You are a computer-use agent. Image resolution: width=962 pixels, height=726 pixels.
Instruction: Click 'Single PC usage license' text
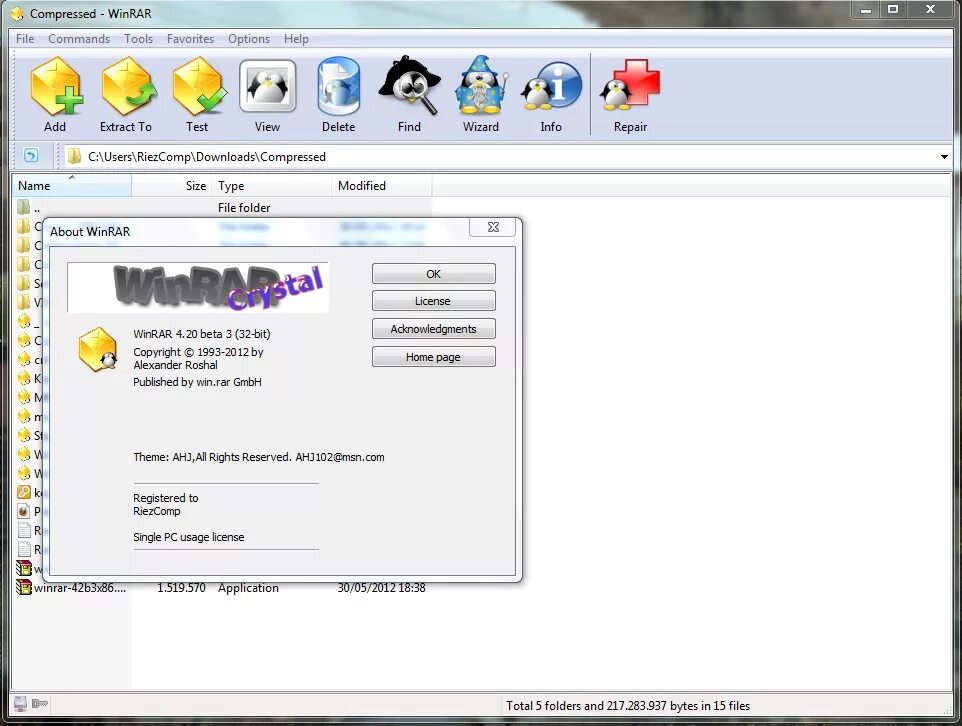188,537
